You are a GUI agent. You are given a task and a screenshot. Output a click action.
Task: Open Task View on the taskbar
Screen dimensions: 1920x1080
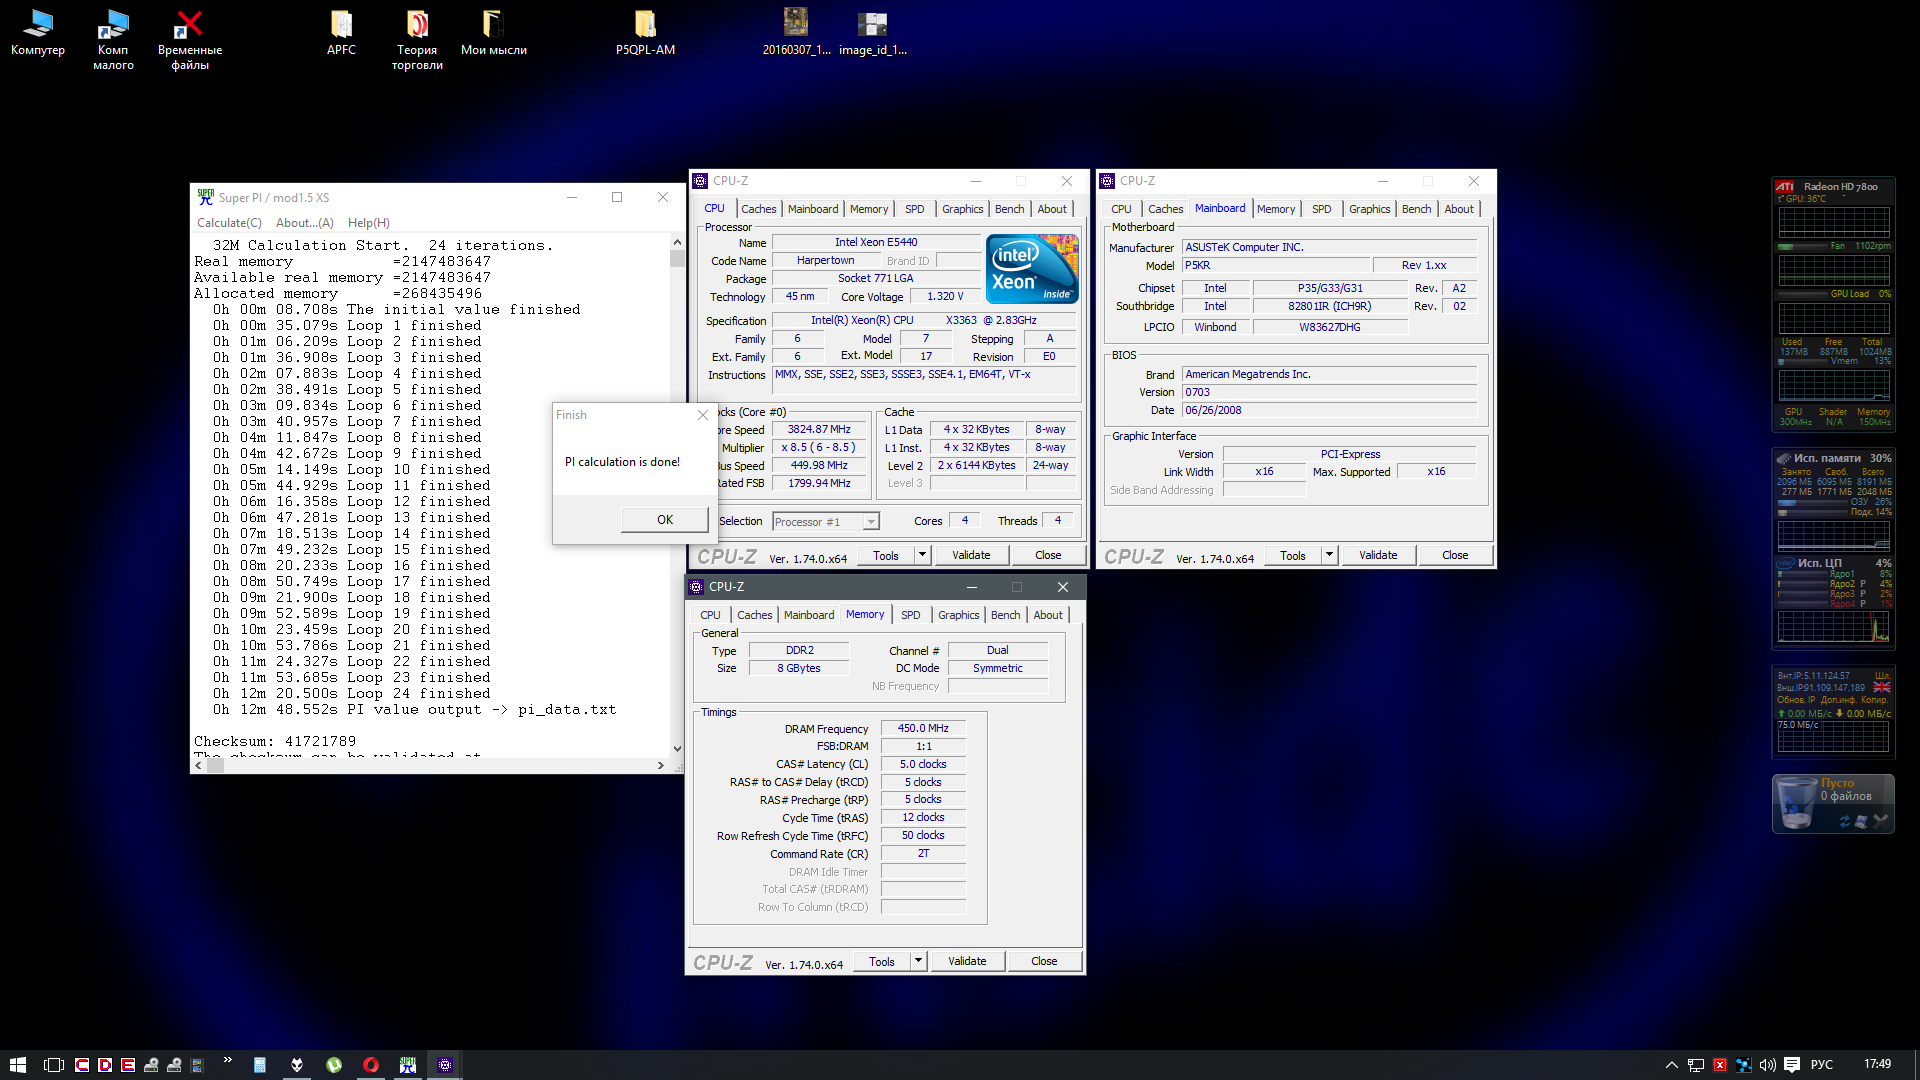point(54,1065)
